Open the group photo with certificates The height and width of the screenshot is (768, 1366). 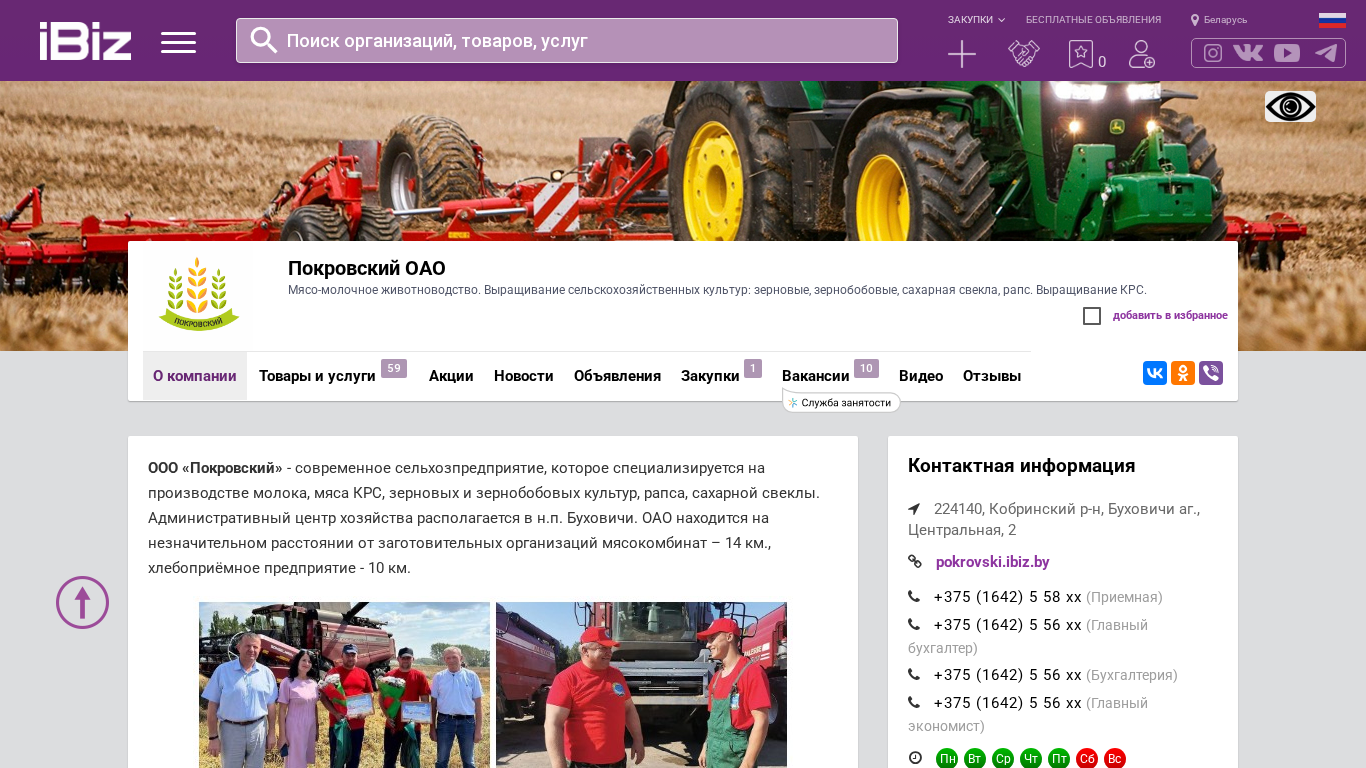coord(344,685)
